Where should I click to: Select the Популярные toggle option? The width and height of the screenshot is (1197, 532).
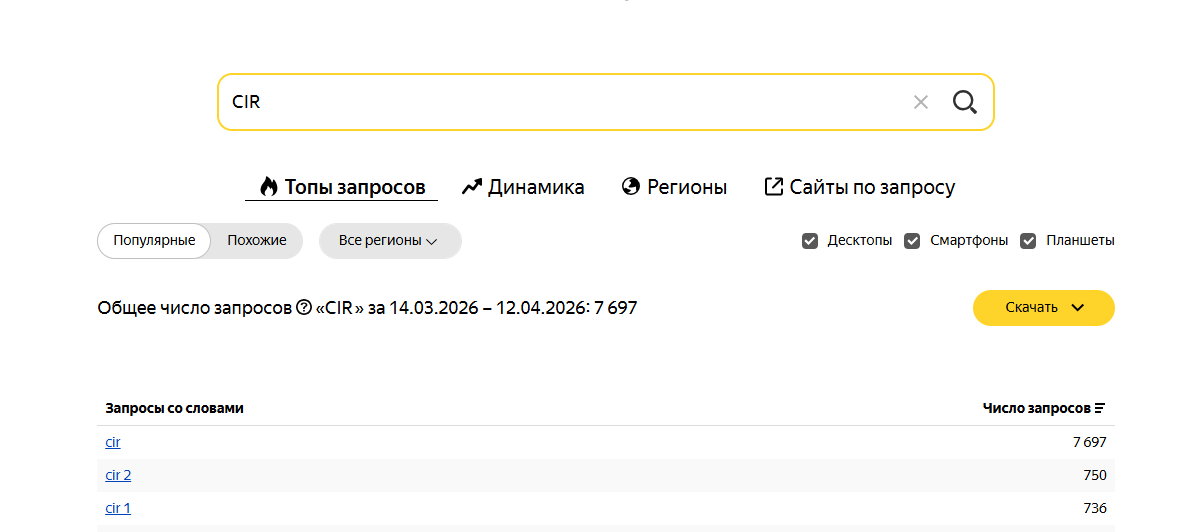[154, 241]
